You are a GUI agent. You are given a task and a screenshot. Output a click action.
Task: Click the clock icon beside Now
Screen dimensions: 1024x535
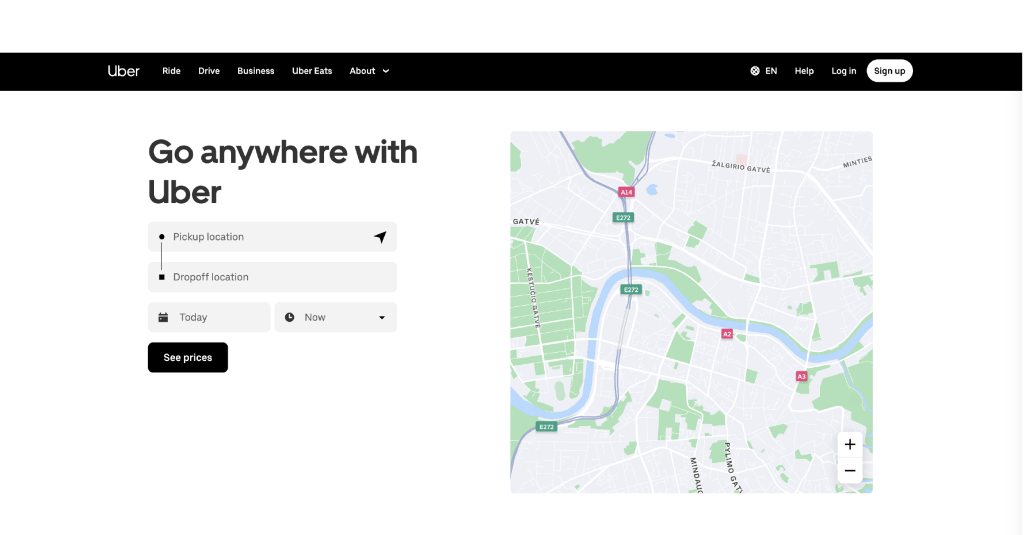(289, 317)
